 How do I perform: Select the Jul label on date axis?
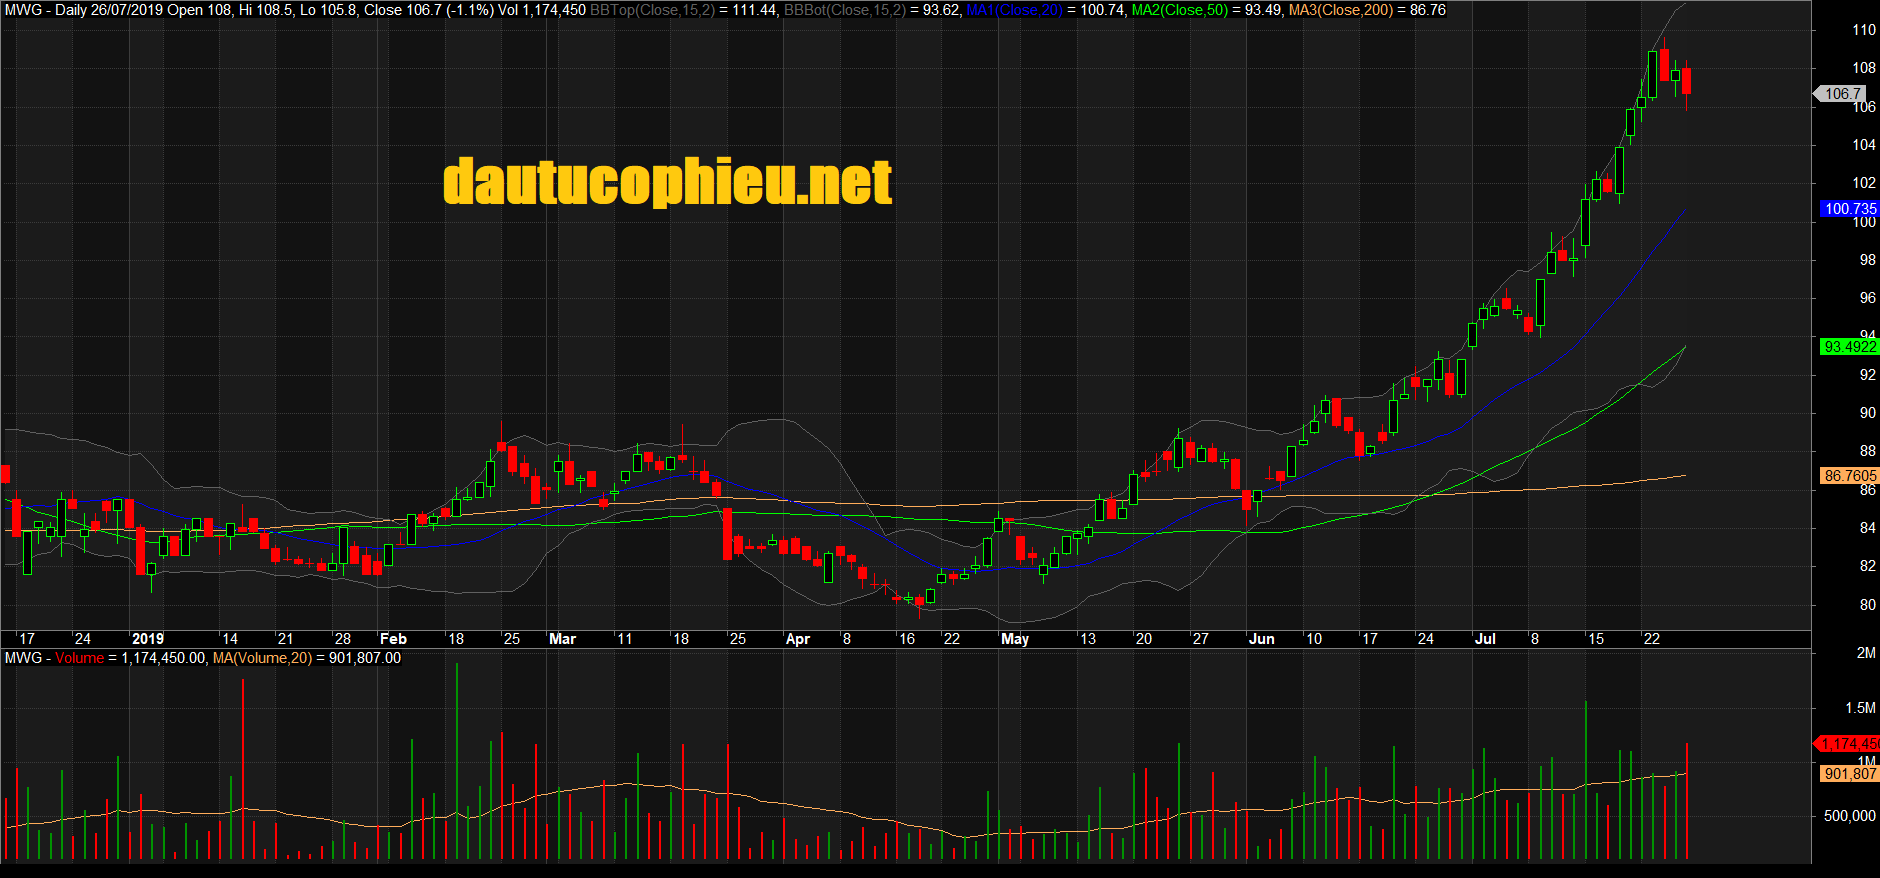(1485, 639)
